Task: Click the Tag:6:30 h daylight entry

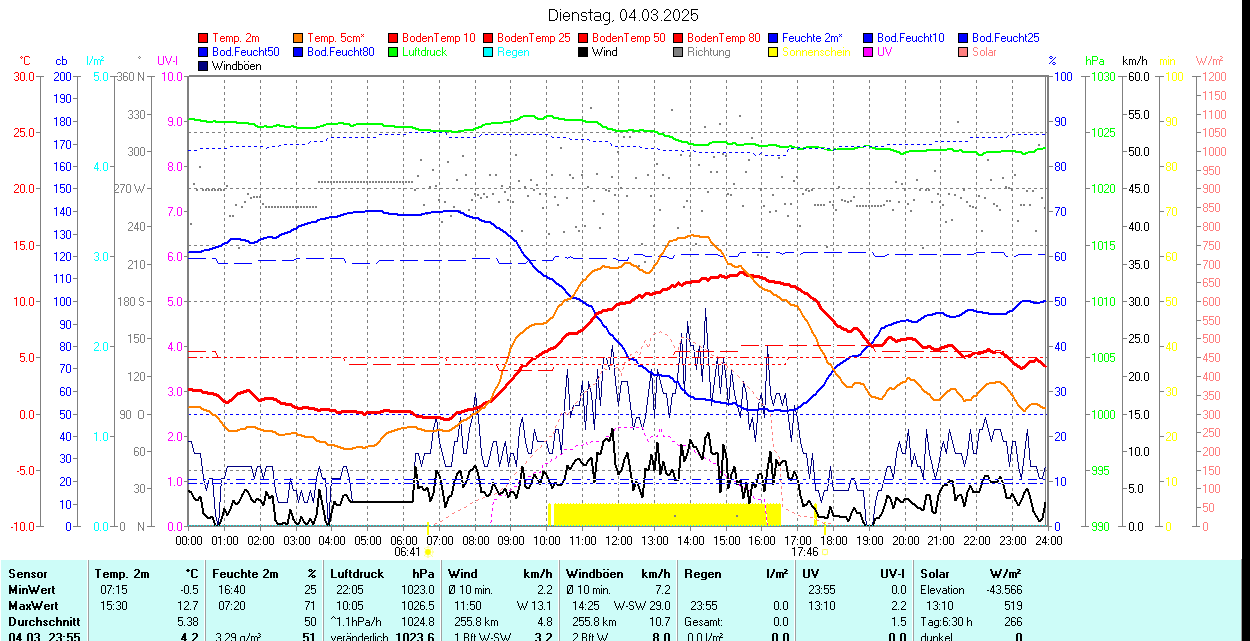Action: click(x=946, y=621)
